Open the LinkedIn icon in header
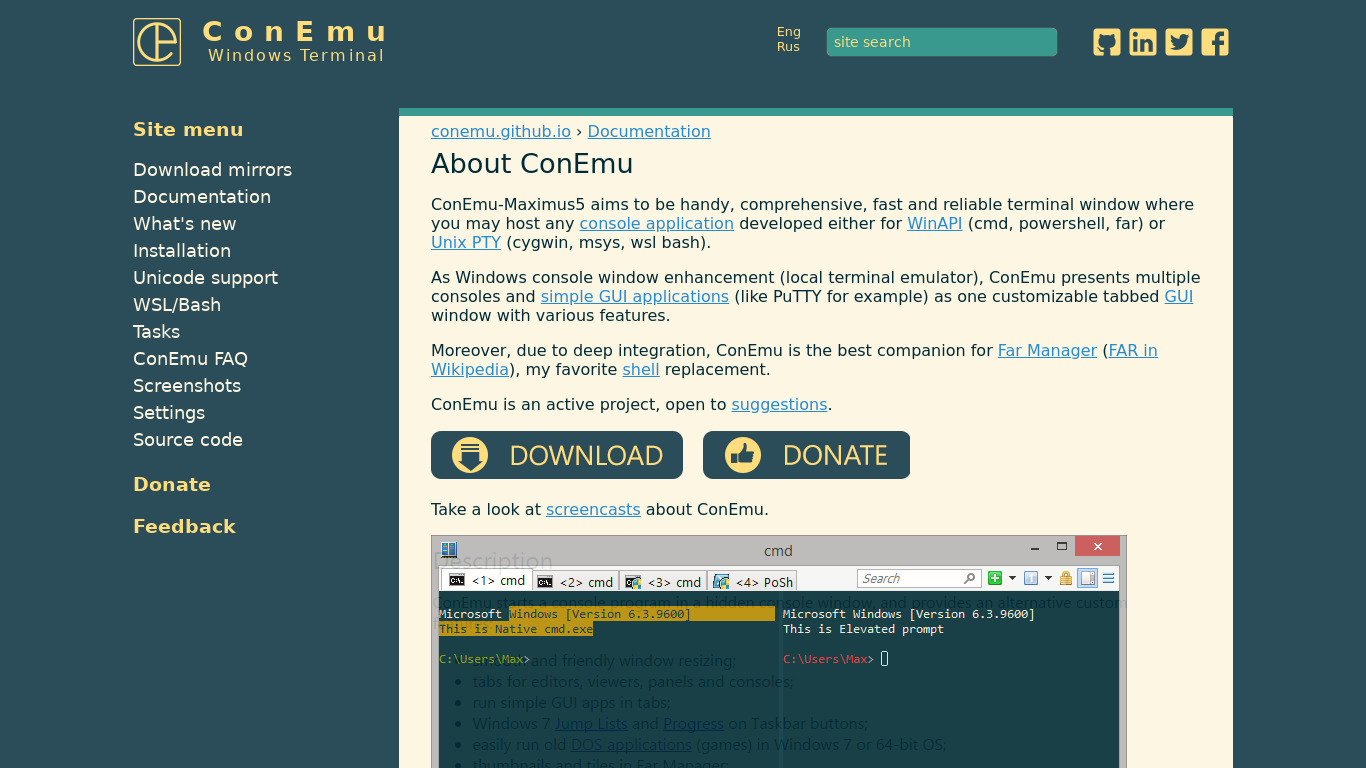Viewport: 1366px width, 768px height. 1143,42
